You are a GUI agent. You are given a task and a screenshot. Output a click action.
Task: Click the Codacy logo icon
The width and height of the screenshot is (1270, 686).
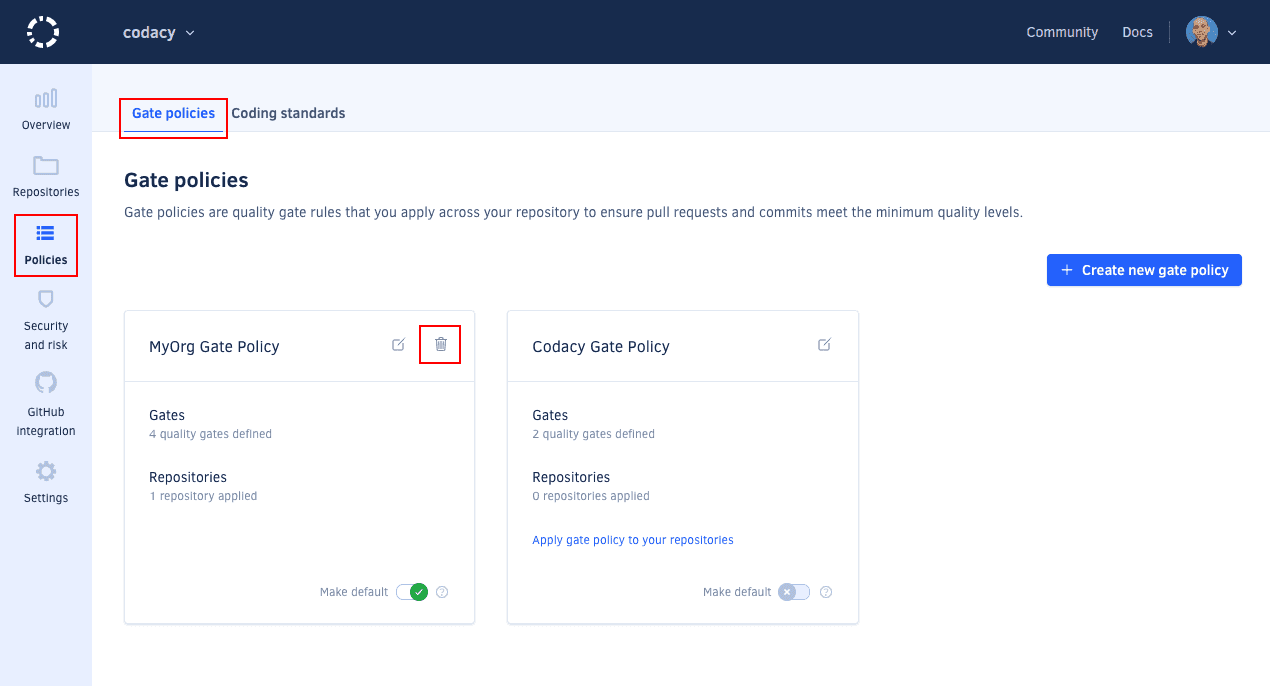43,32
